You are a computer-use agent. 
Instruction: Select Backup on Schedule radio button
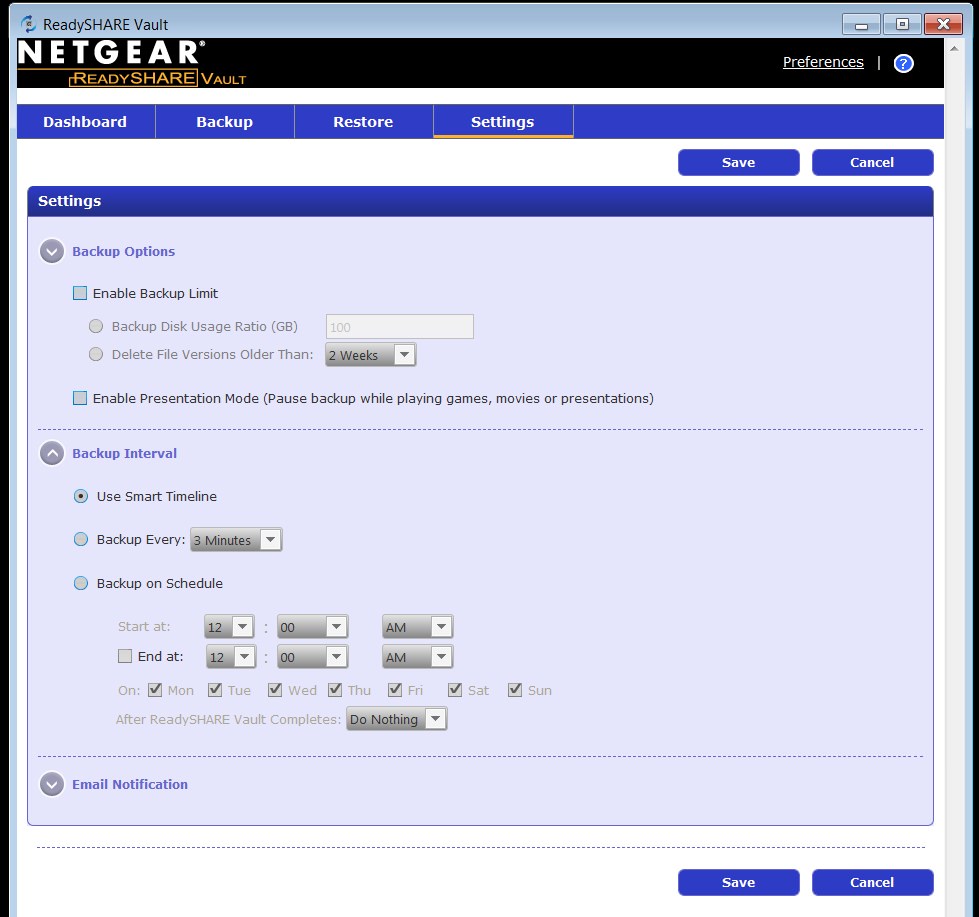(x=81, y=583)
